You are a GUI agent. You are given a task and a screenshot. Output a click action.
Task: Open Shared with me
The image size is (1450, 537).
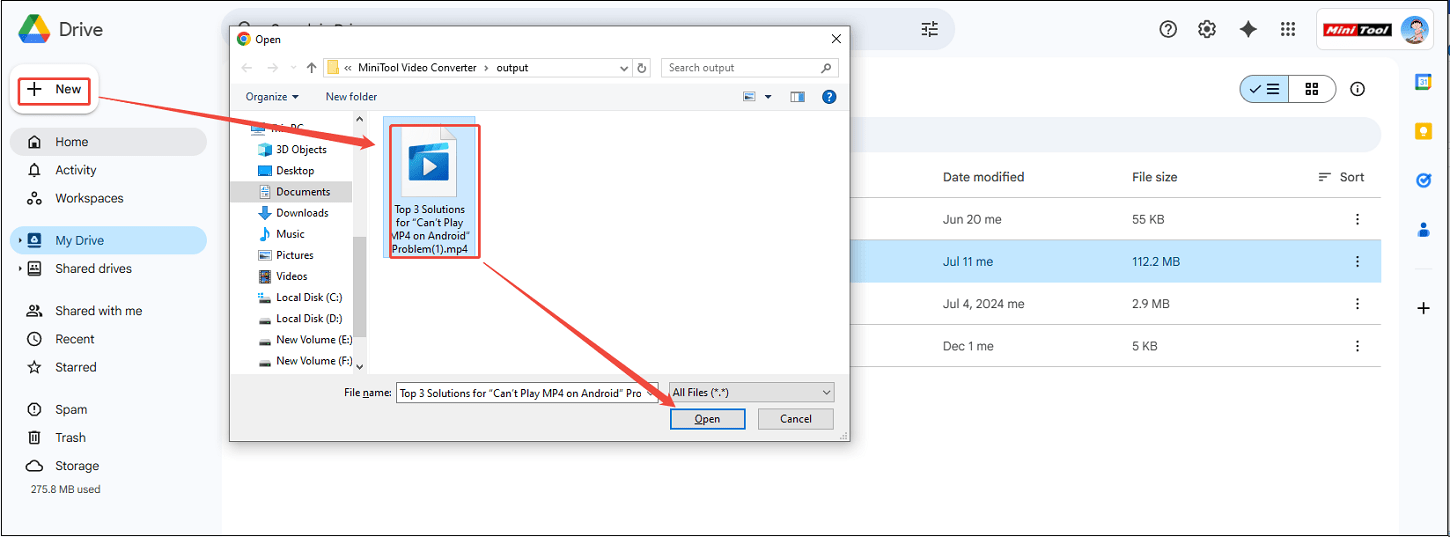pyautogui.click(x=108, y=311)
